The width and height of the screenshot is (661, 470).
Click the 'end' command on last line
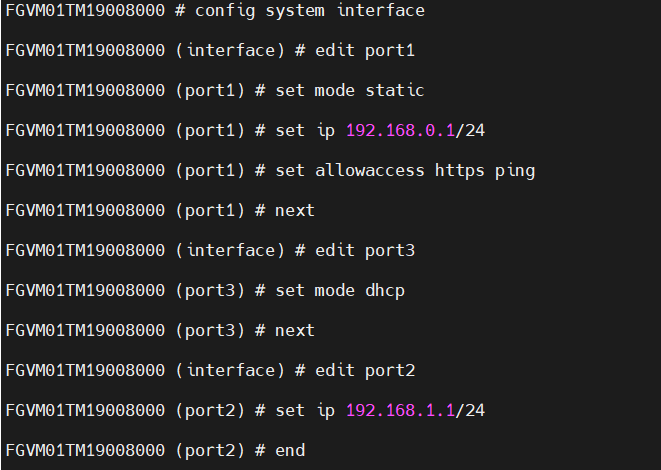[290, 450]
